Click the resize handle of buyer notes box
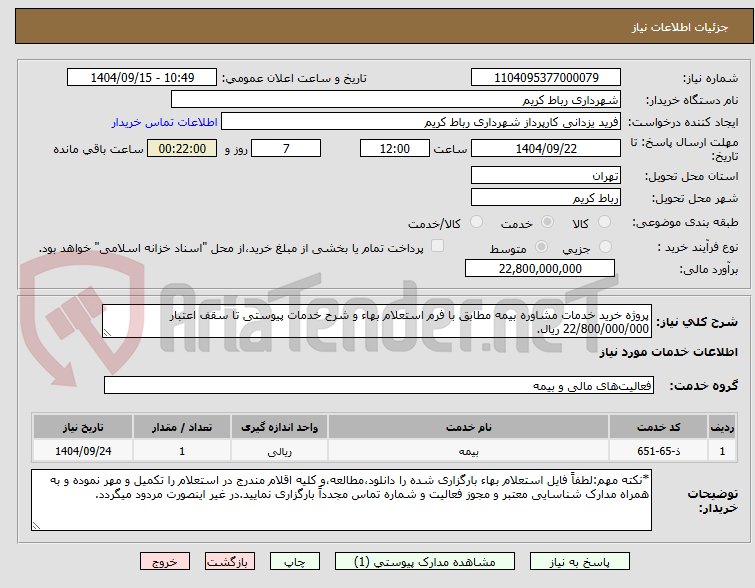The width and height of the screenshot is (755, 588). click(x=36, y=526)
